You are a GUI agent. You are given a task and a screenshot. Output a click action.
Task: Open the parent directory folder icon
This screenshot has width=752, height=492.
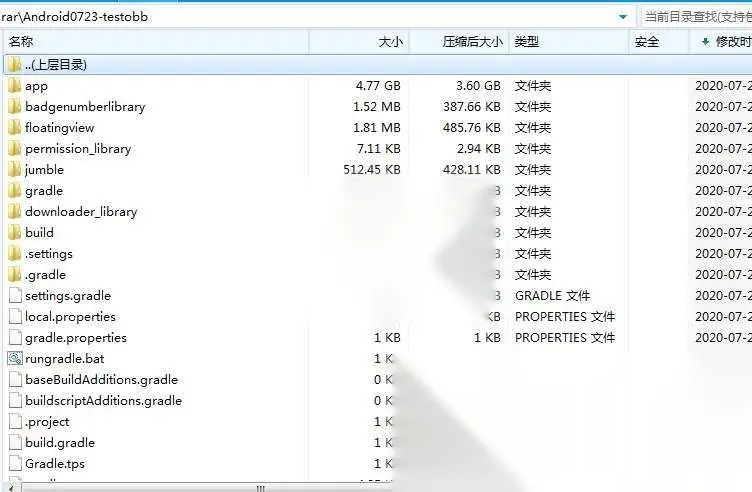click(x=15, y=65)
